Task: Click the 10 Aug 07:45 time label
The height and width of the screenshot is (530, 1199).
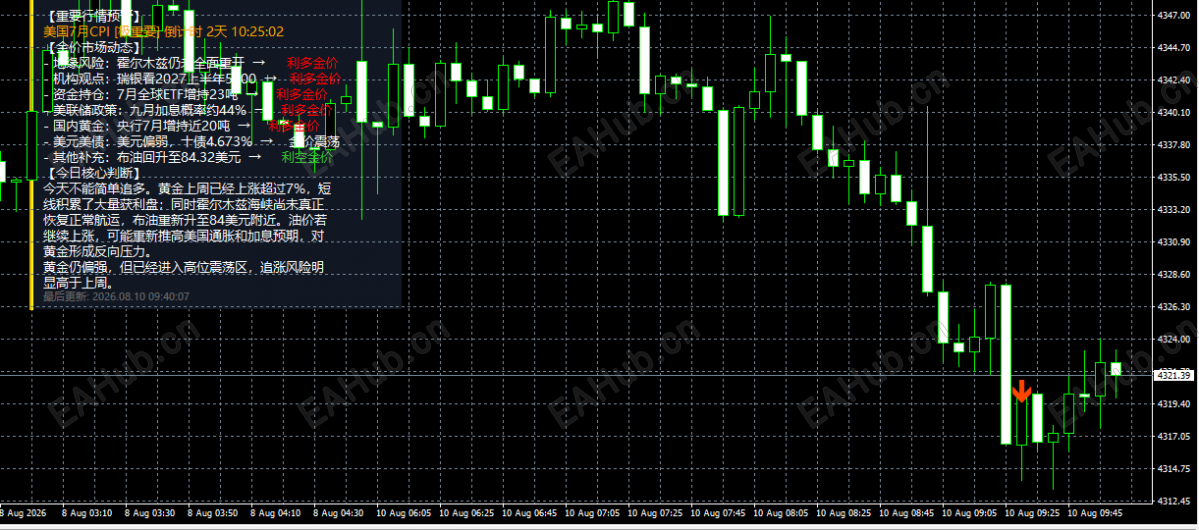Action: pyautogui.click(x=718, y=512)
